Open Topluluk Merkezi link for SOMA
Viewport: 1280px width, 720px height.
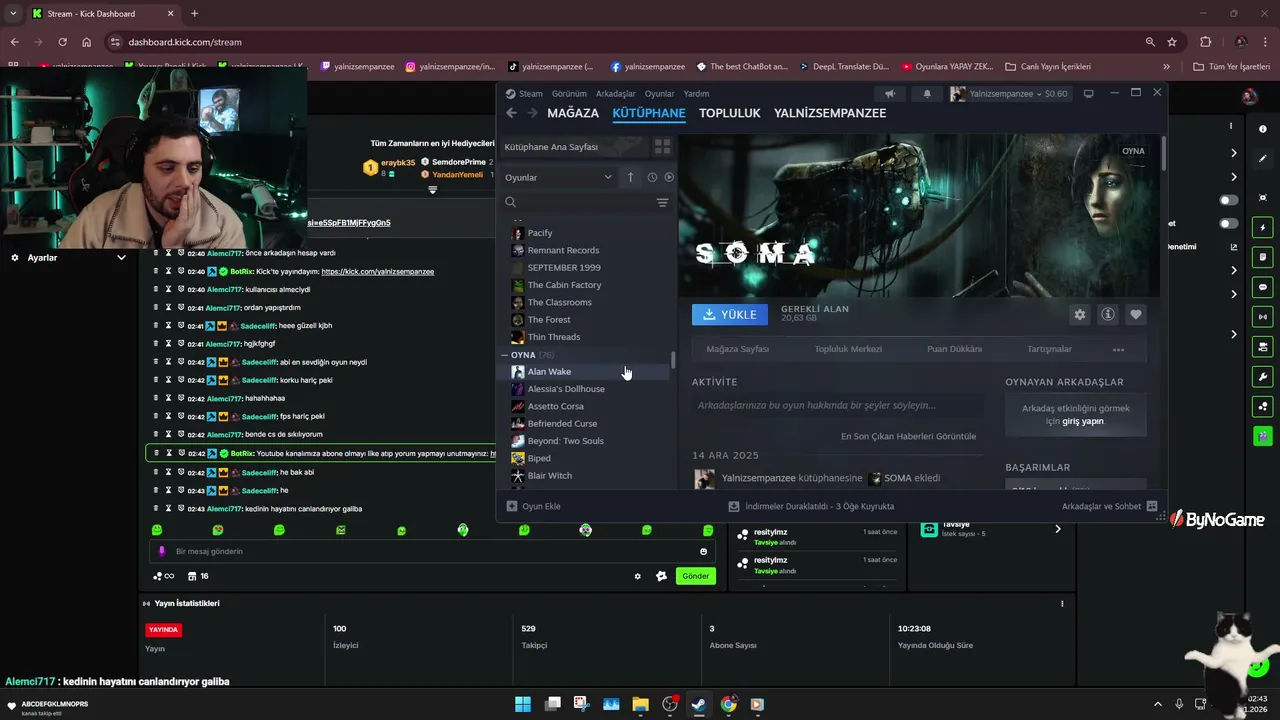point(848,349)
